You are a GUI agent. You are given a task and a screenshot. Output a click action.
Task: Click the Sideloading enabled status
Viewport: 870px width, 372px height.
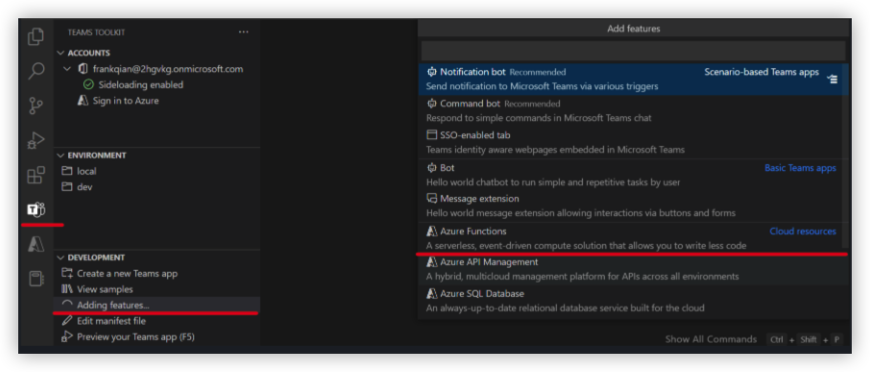pos(140,85)
